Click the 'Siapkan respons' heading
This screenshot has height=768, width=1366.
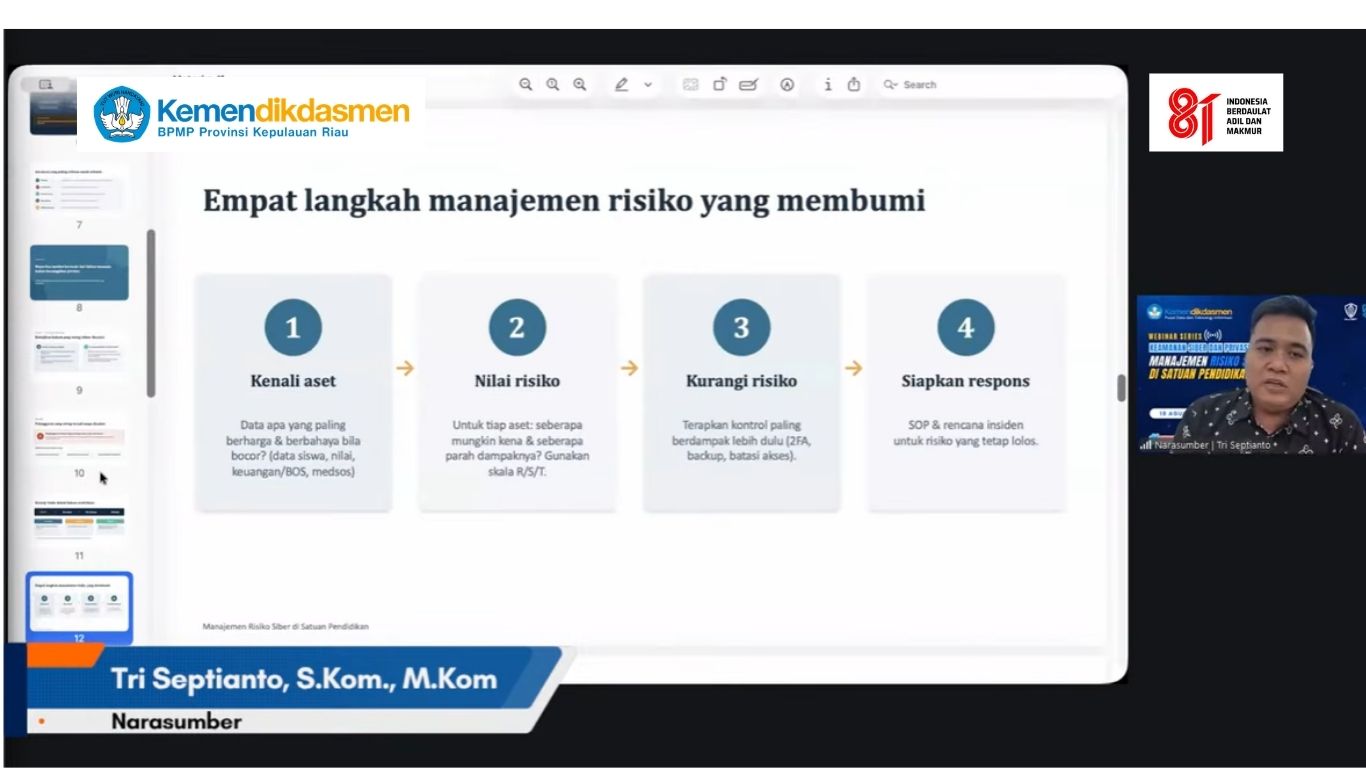point(965,381)
